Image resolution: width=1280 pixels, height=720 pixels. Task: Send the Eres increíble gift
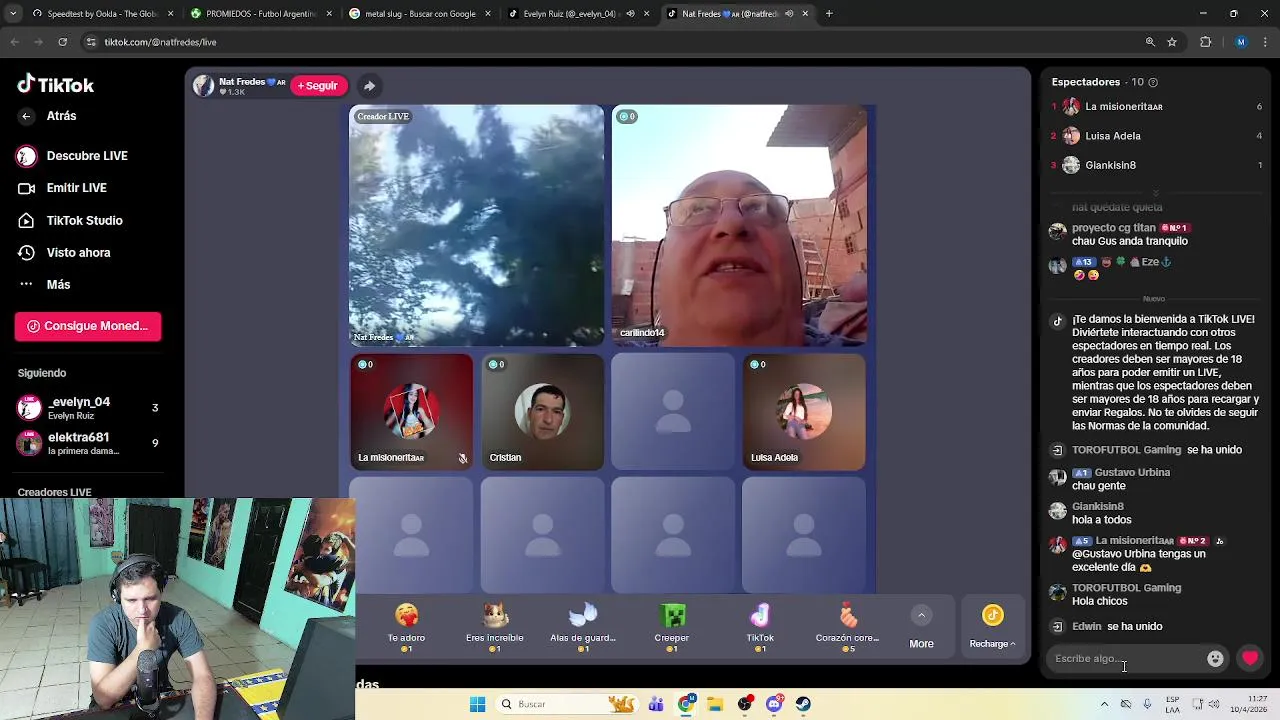click(494, 627)
